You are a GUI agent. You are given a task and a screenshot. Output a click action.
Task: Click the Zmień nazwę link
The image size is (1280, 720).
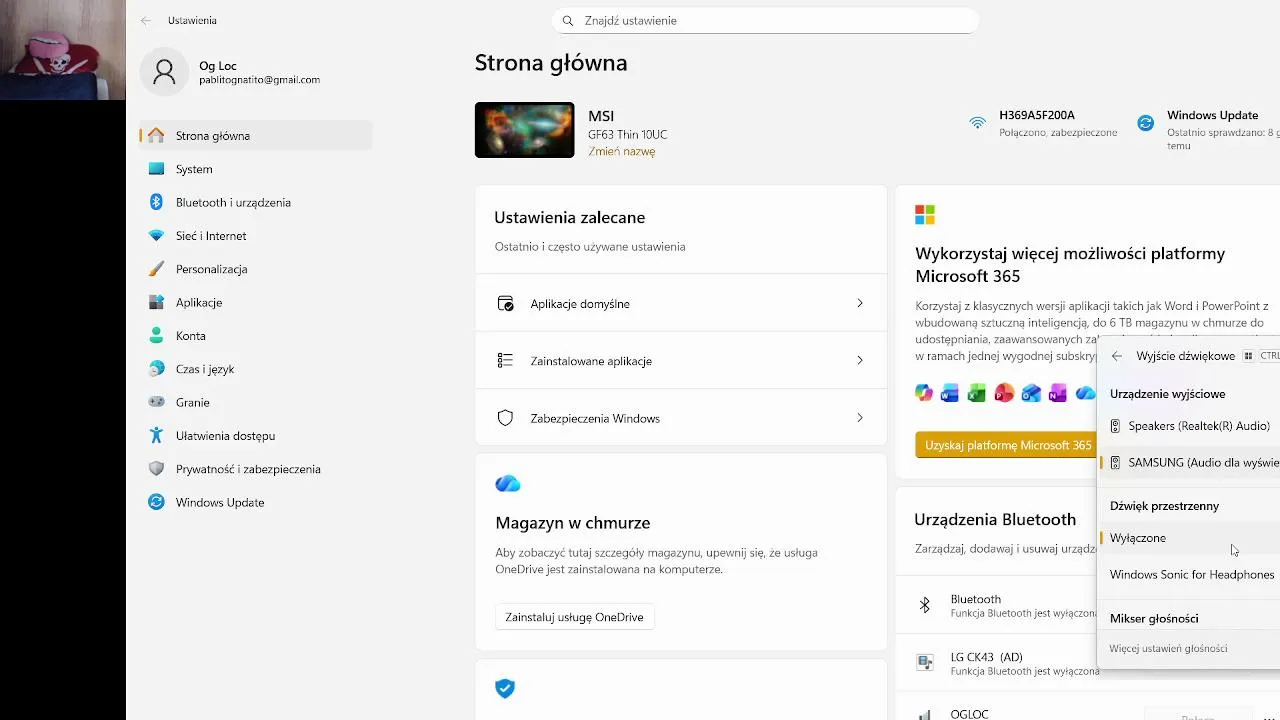pyautogui.click(x=621, y=152)
